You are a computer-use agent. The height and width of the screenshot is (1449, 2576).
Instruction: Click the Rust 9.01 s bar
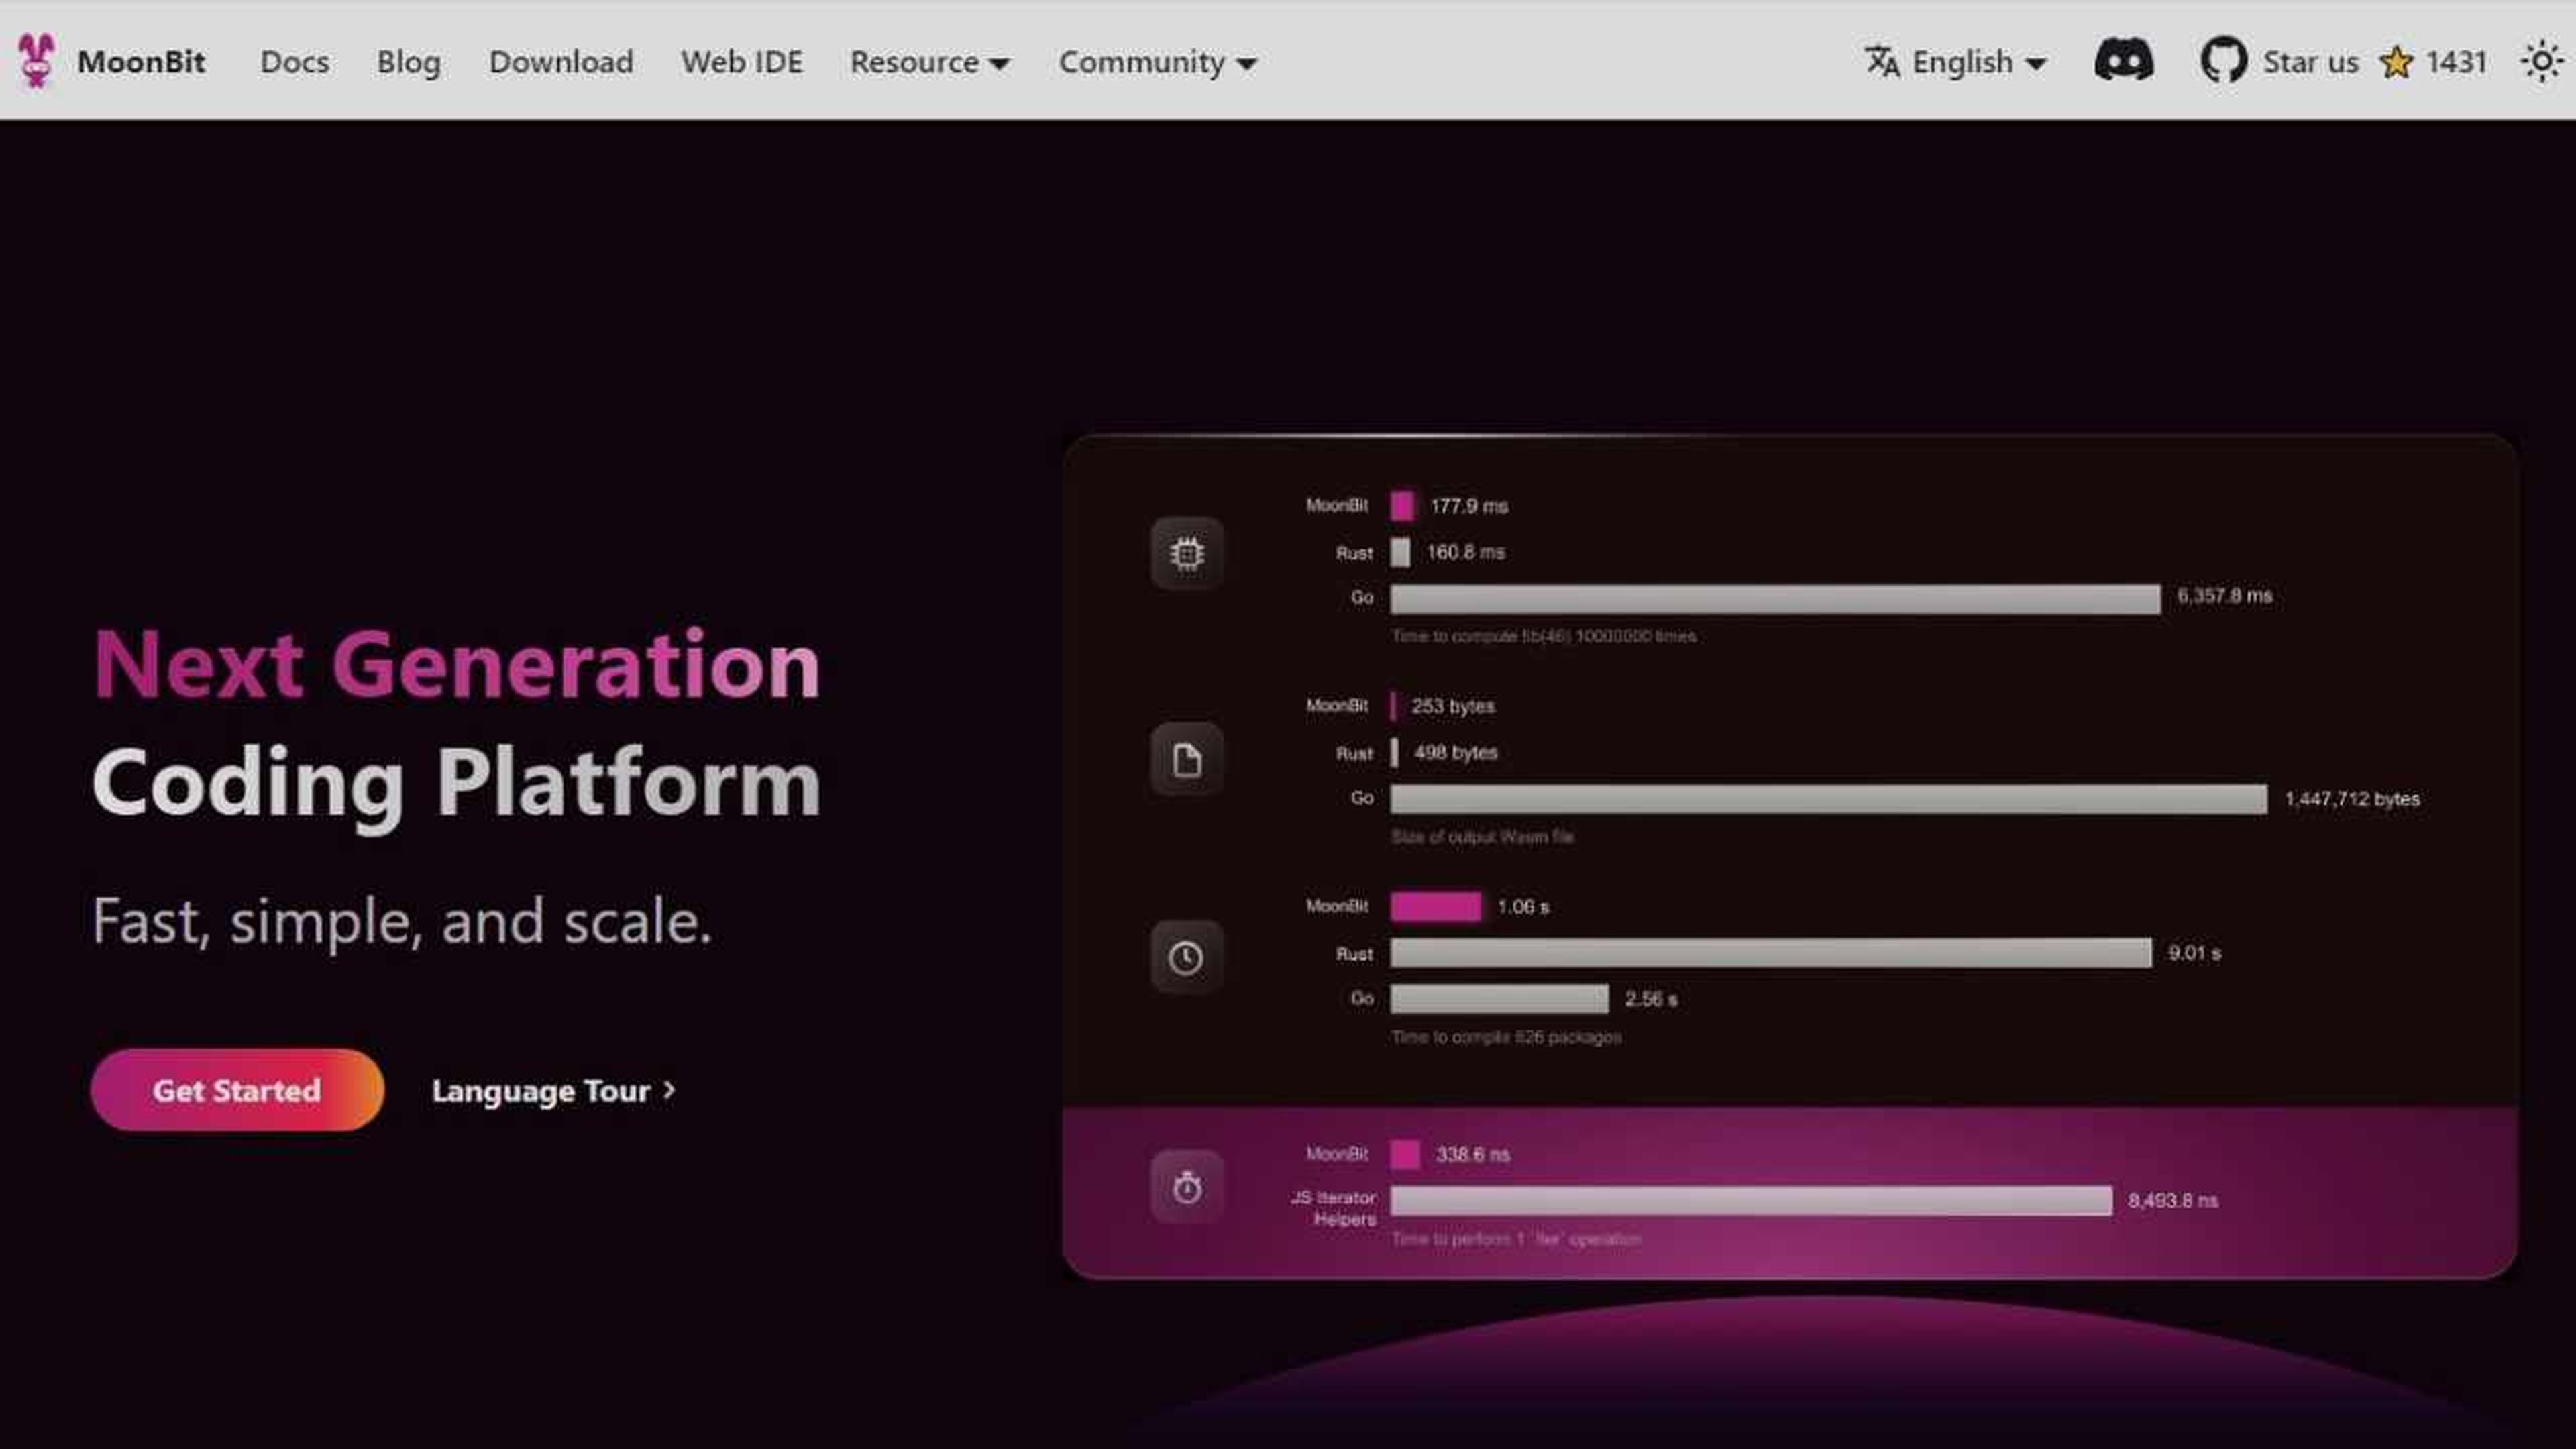(1770, 953)
